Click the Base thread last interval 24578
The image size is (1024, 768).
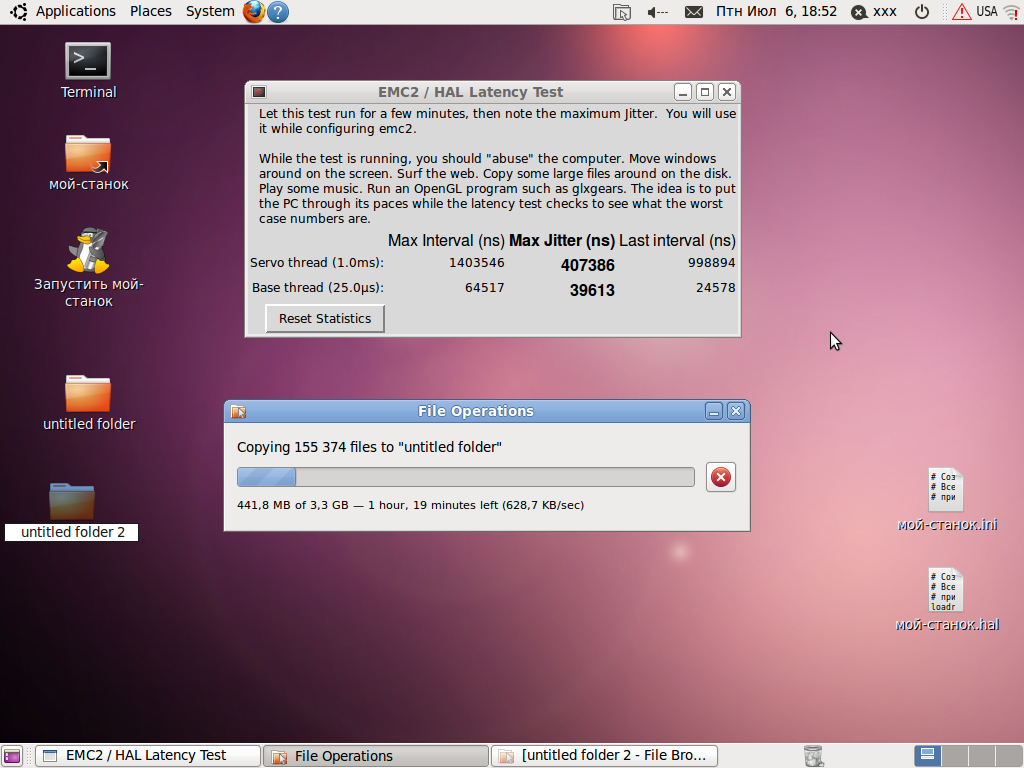(715, 287)
